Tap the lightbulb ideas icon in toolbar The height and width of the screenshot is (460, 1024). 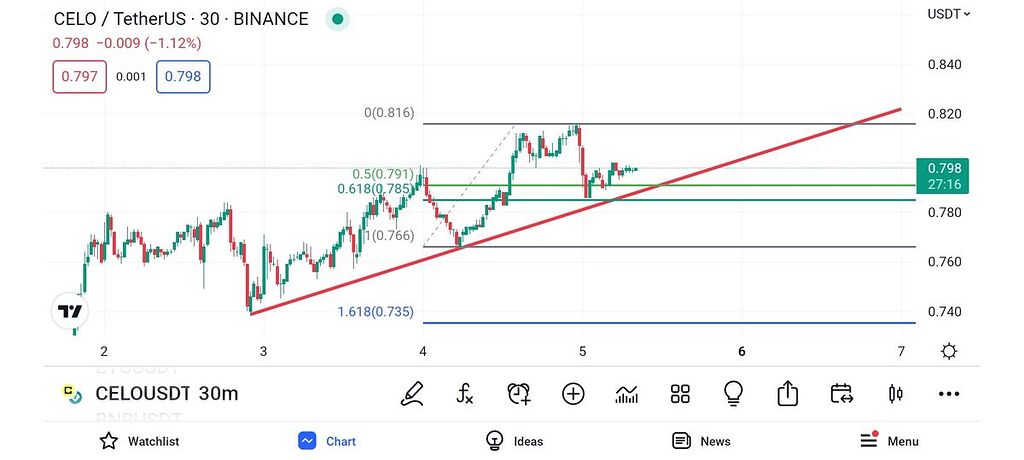click(x=734, y=394)
